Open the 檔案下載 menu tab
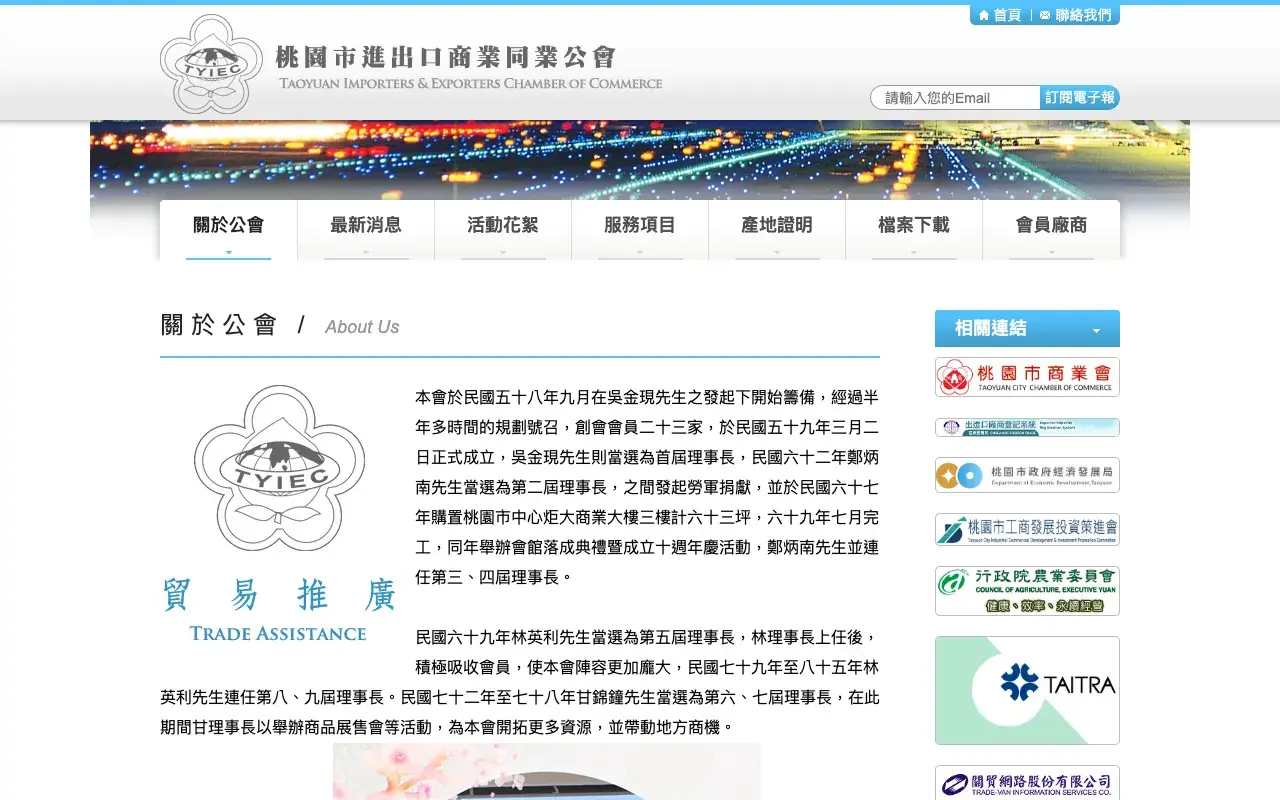This screenshot has height=800, width=1280. click(x=914, y=230)
